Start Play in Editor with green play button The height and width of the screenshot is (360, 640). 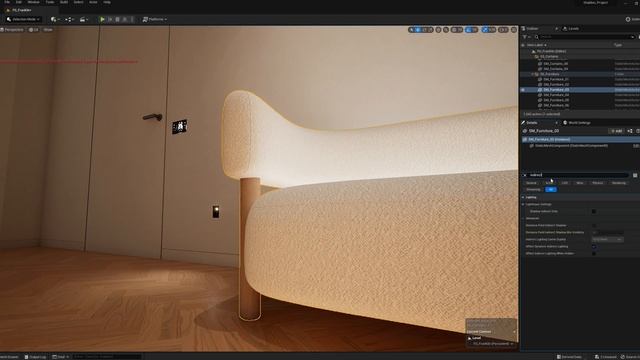tap(102, 19)
